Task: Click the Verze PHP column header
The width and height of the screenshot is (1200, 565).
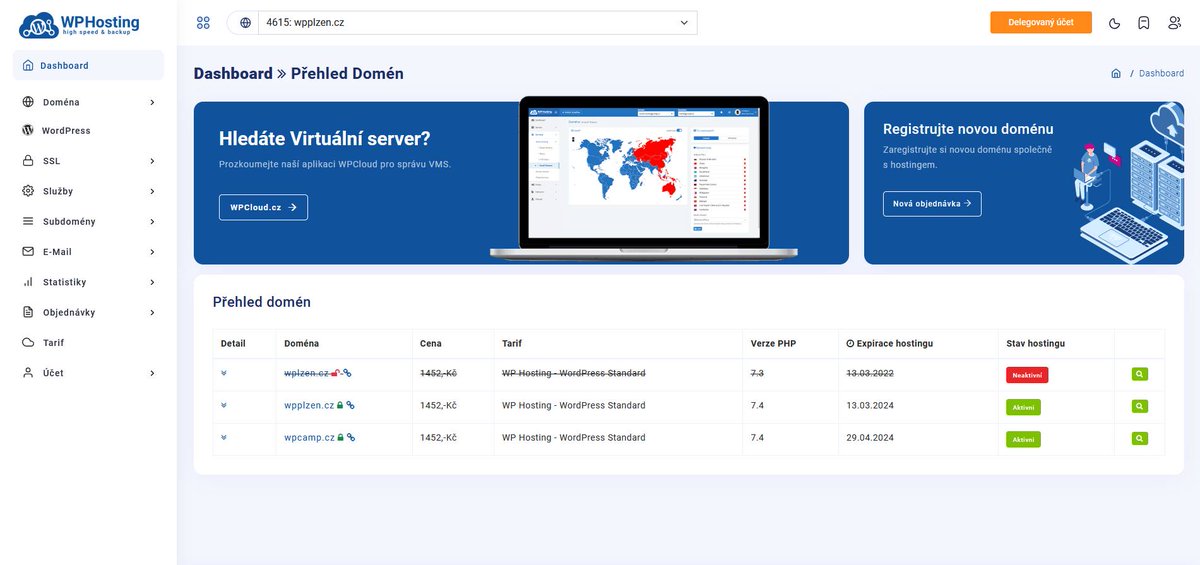Action: tap(773, 343)
